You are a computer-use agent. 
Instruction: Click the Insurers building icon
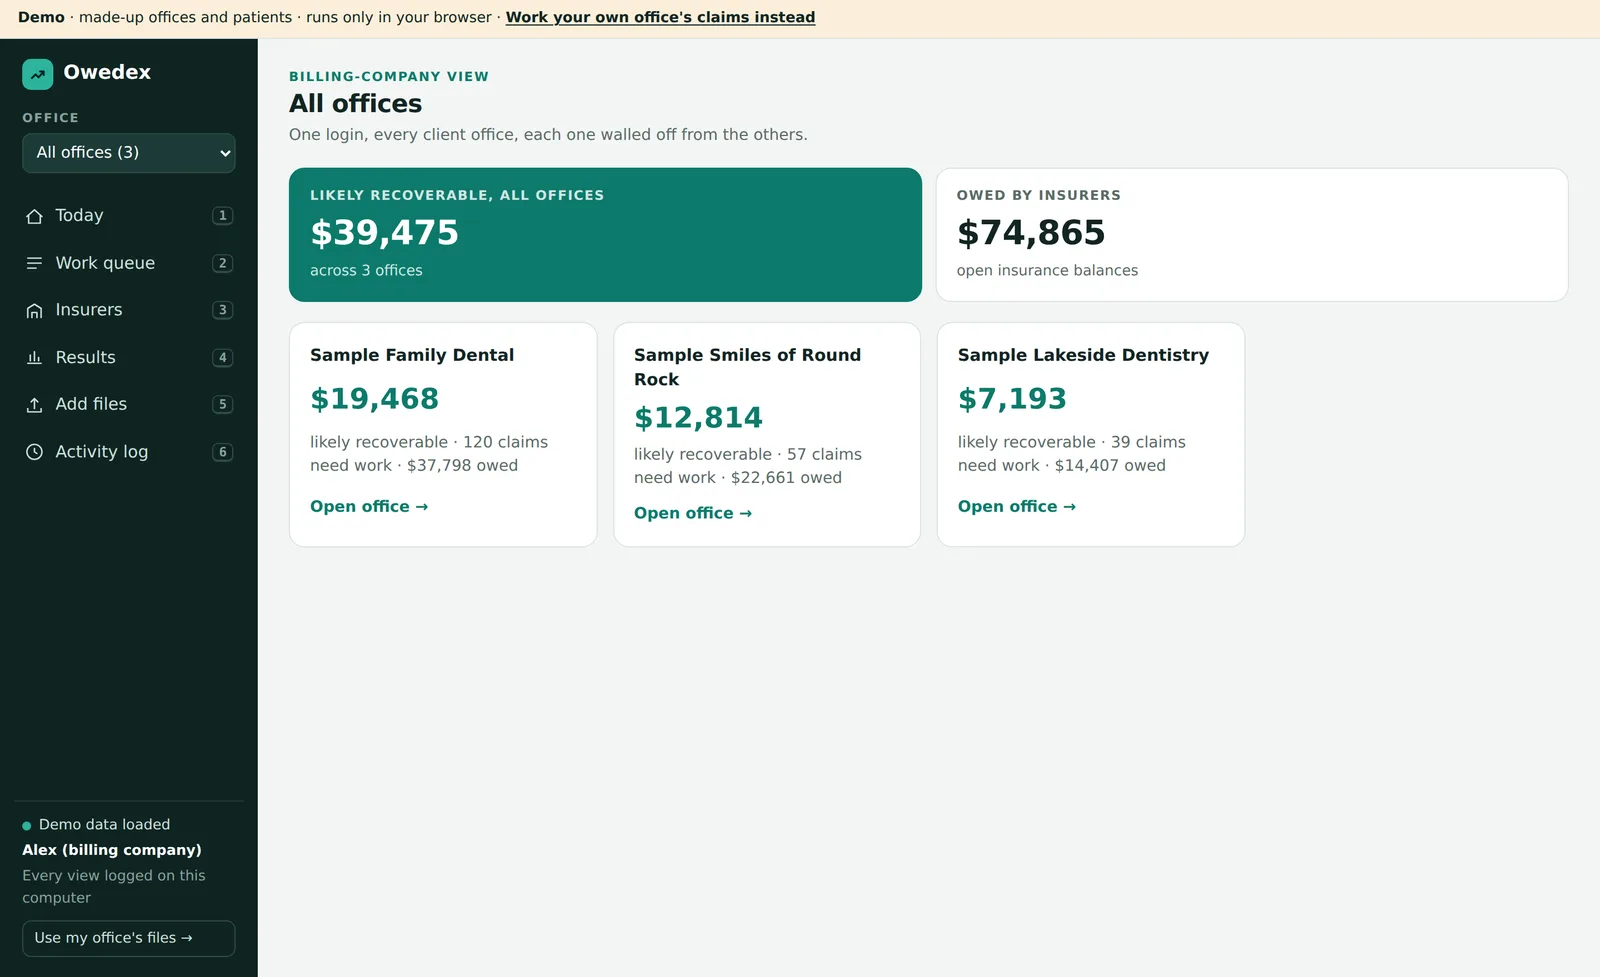(x=34, y=311)
